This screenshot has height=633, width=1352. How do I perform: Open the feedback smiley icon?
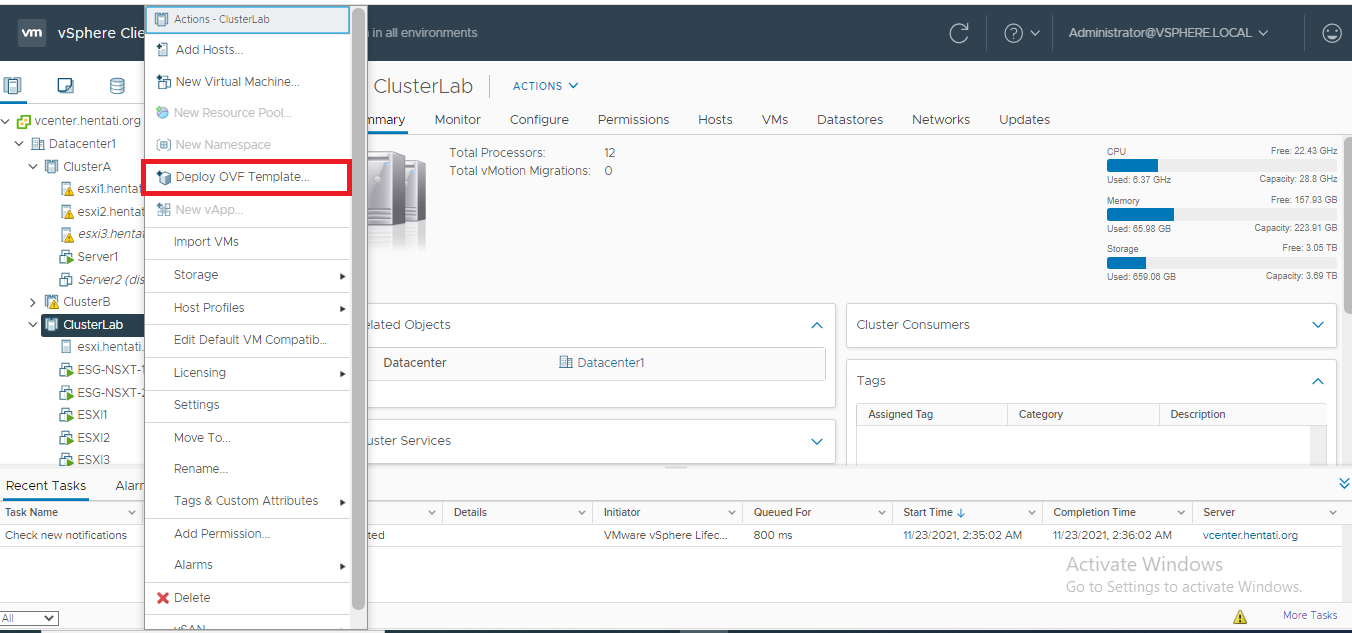[1331, 33]
